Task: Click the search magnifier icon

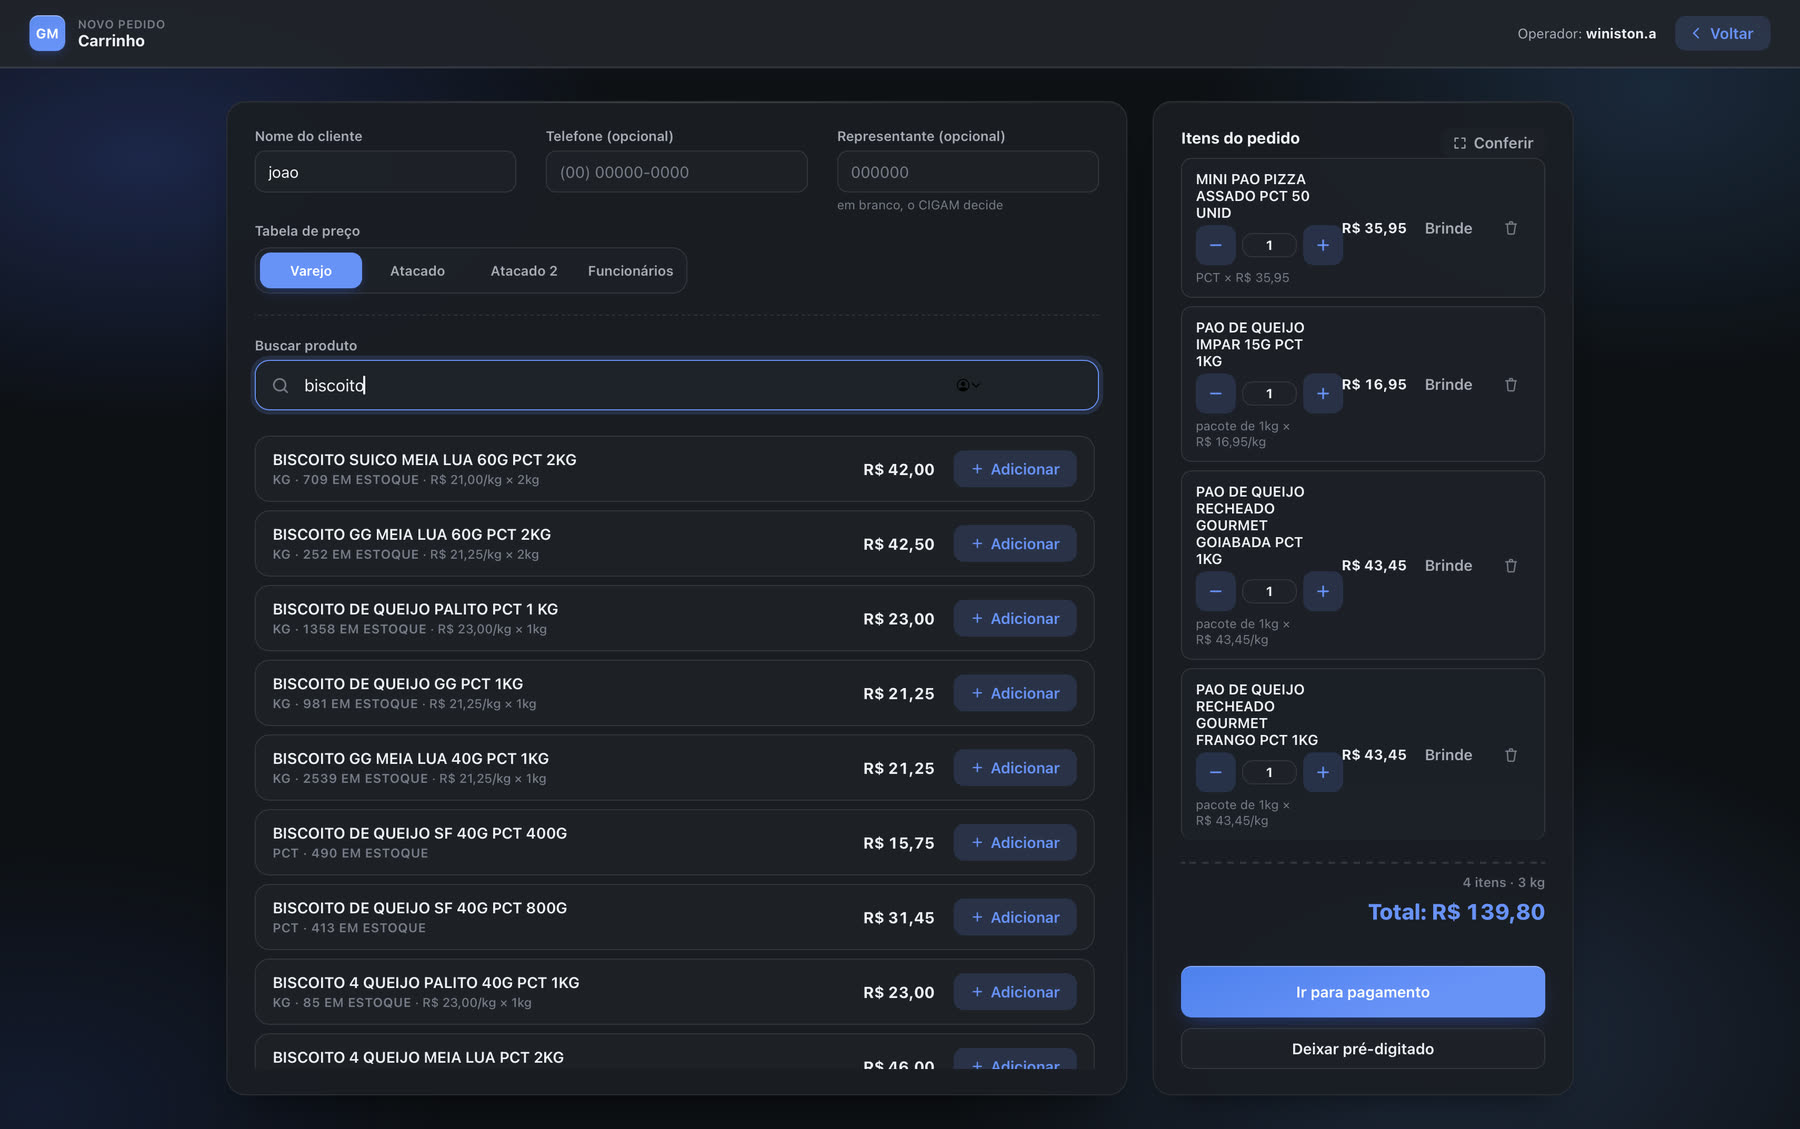Action: pos(281,386)
